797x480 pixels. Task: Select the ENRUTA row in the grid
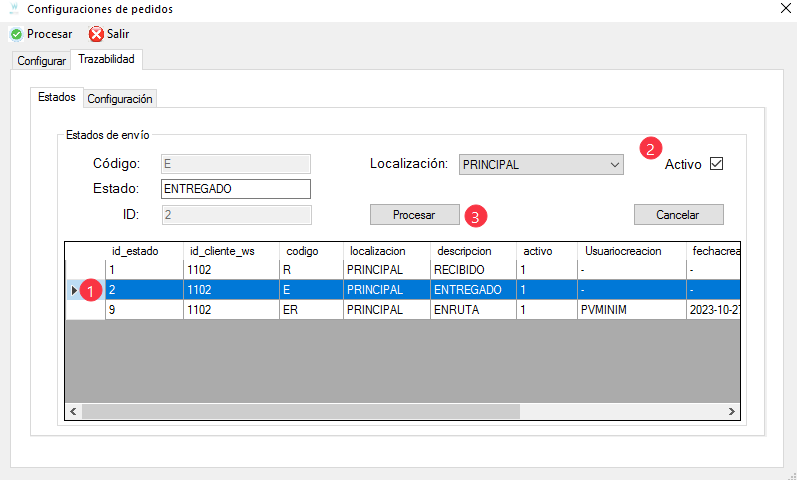pyautogui.click(x=403, y=310)
